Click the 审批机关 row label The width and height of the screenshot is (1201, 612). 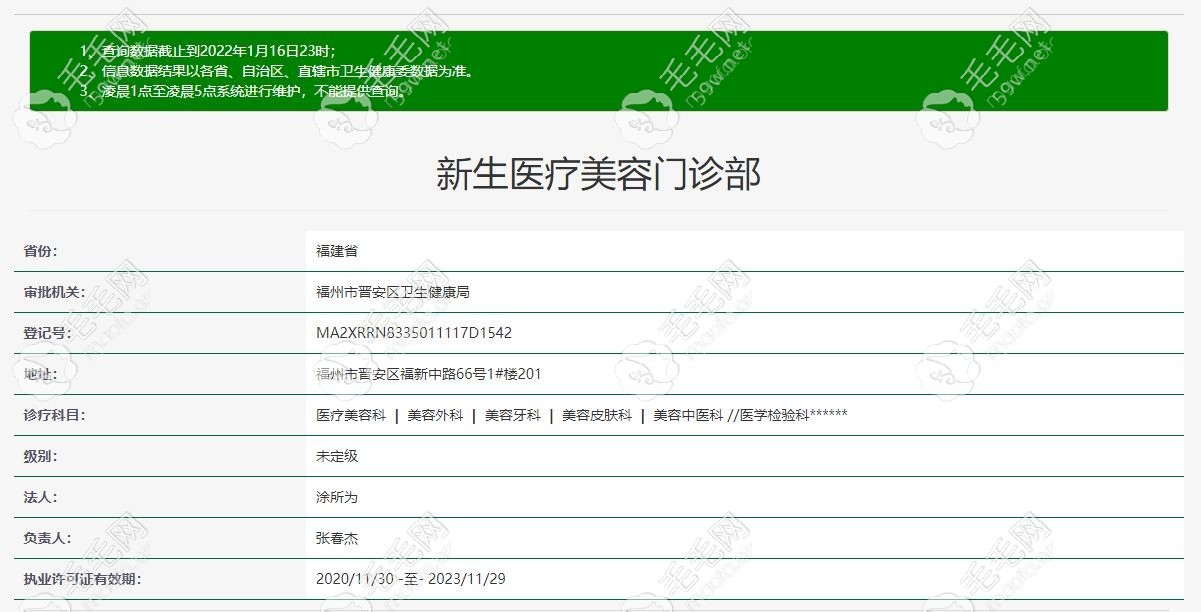(55, 292)
